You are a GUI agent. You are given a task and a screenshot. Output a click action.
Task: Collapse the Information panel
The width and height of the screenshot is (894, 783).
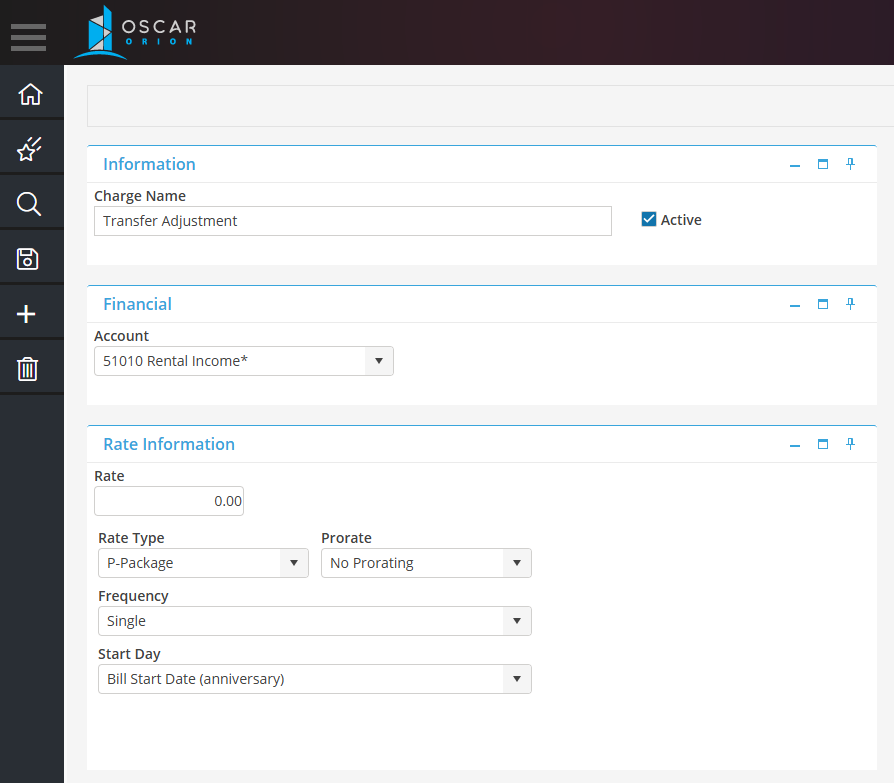coord(795,165)
